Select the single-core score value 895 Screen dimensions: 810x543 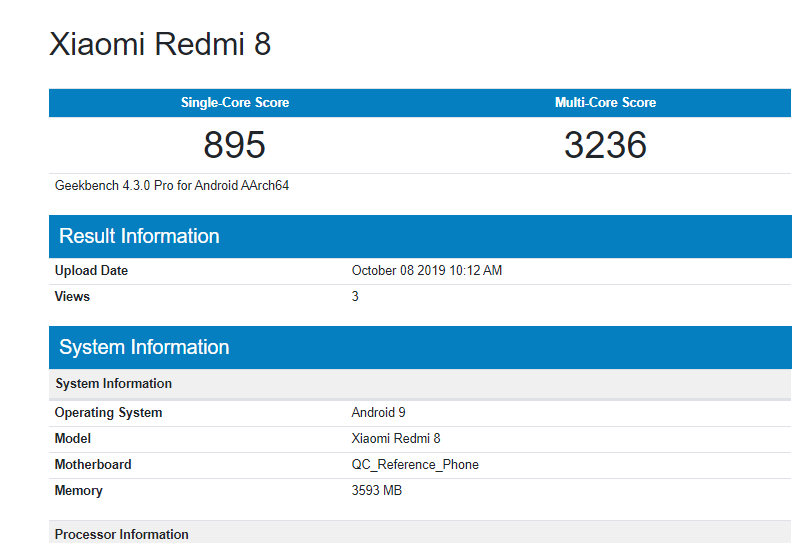(235, 146)
